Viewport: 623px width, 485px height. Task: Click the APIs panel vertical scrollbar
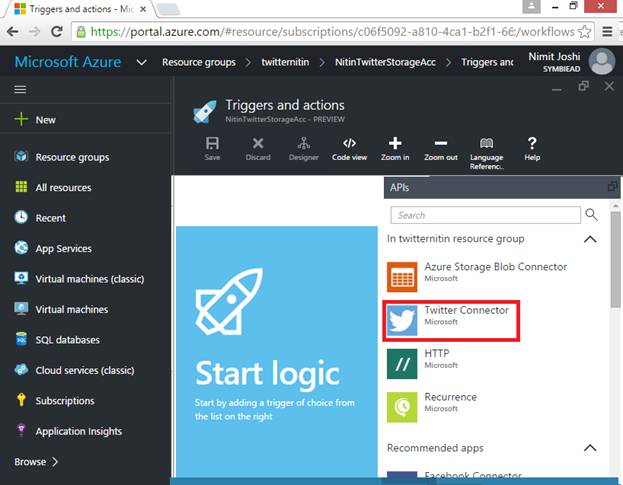point(615,259)
